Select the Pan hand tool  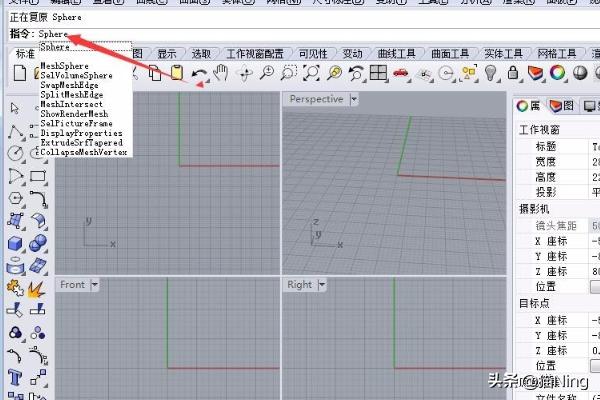[221, 73]
